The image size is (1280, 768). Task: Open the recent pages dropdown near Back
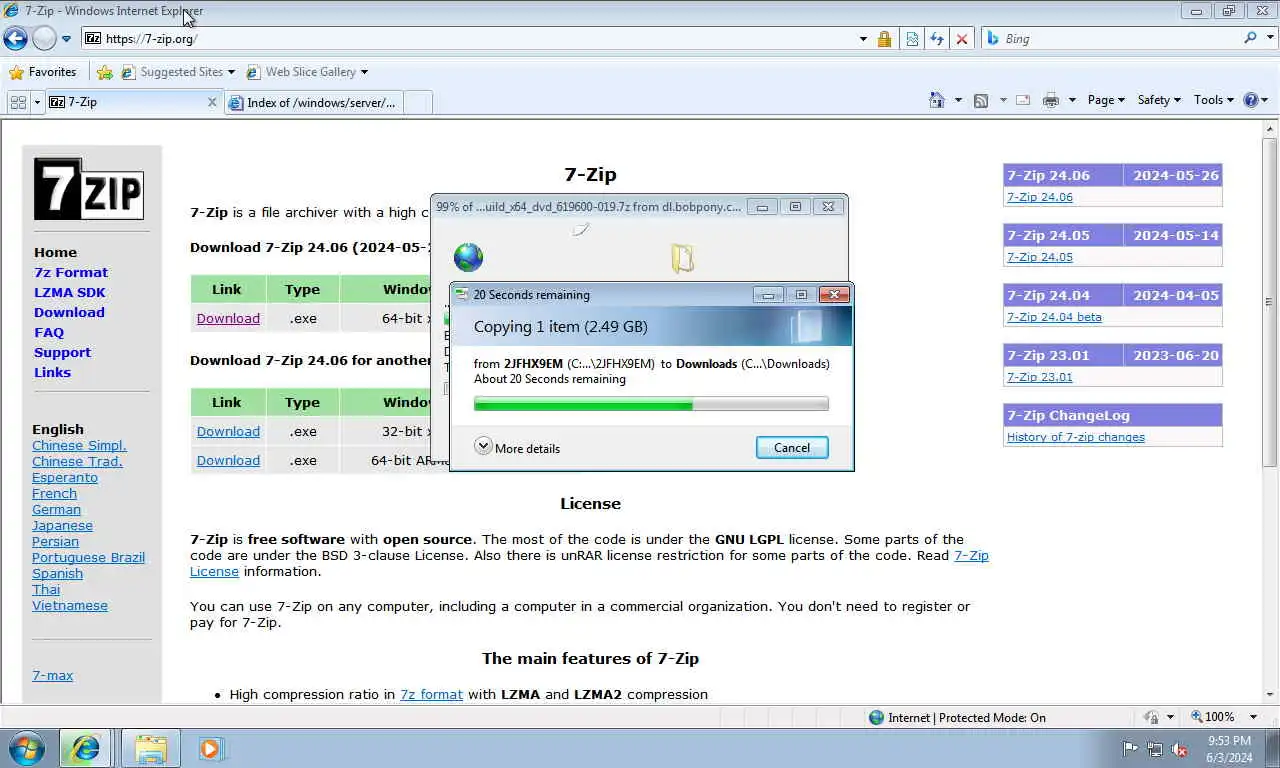tap(66, 39)
